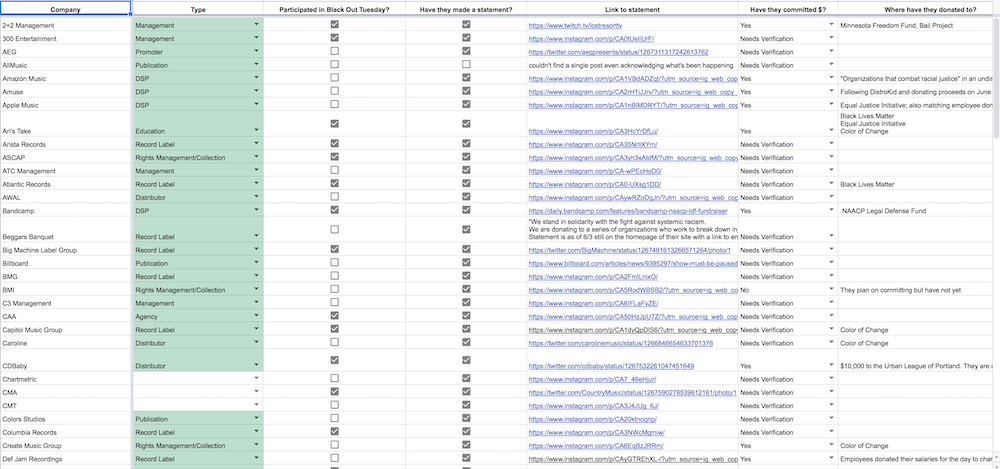
Task: Open Atlantic Records Instagram statement link
Action: tap(594, 184)
